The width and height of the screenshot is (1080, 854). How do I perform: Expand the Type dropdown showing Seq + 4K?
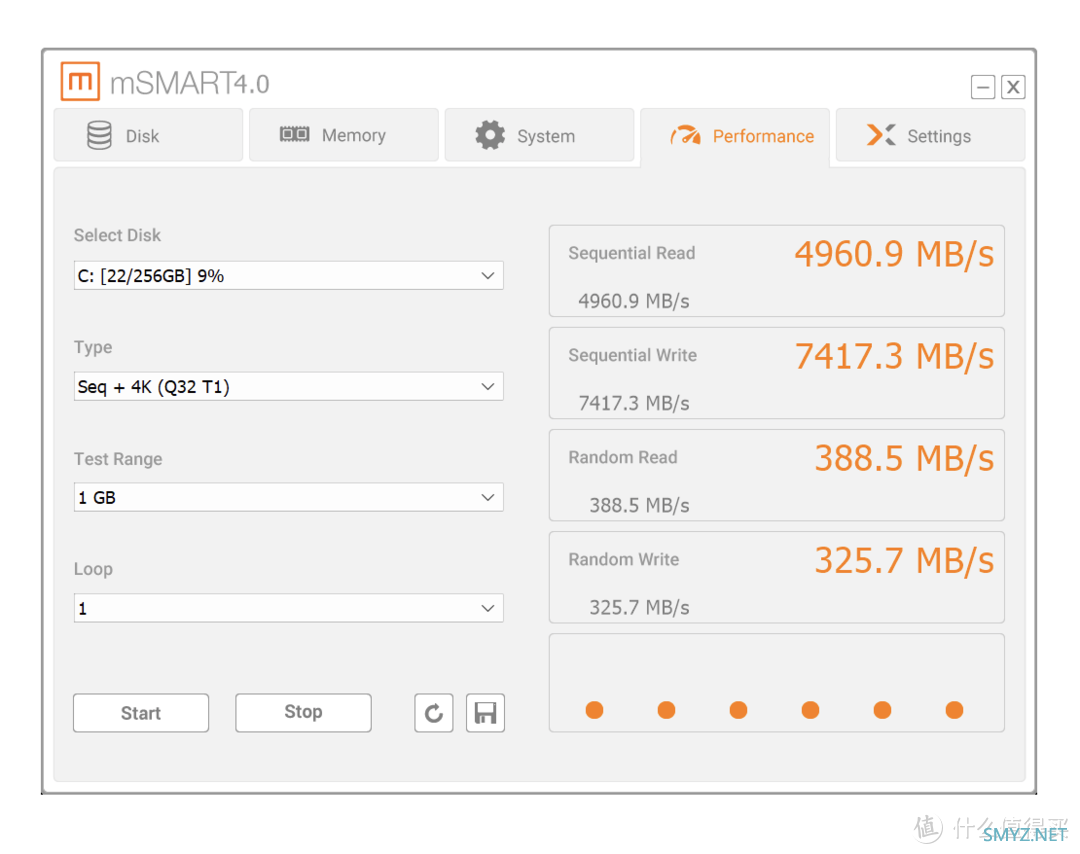[288, 387]
